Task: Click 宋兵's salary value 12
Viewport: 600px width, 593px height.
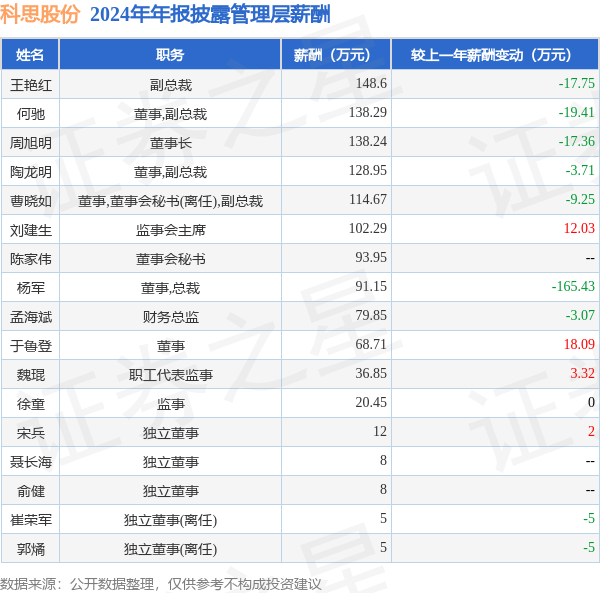Action: tap(380, 431)
